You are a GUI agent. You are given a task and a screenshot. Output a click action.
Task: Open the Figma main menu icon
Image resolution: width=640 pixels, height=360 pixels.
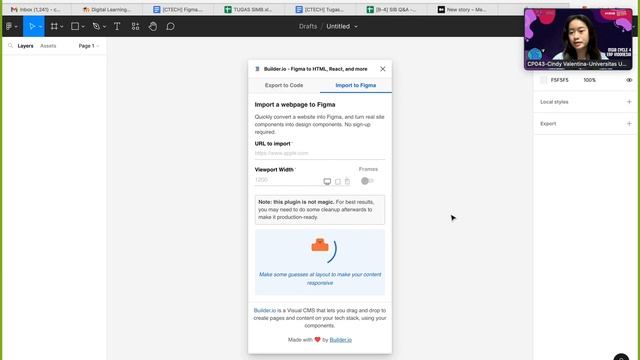point(9,27)
